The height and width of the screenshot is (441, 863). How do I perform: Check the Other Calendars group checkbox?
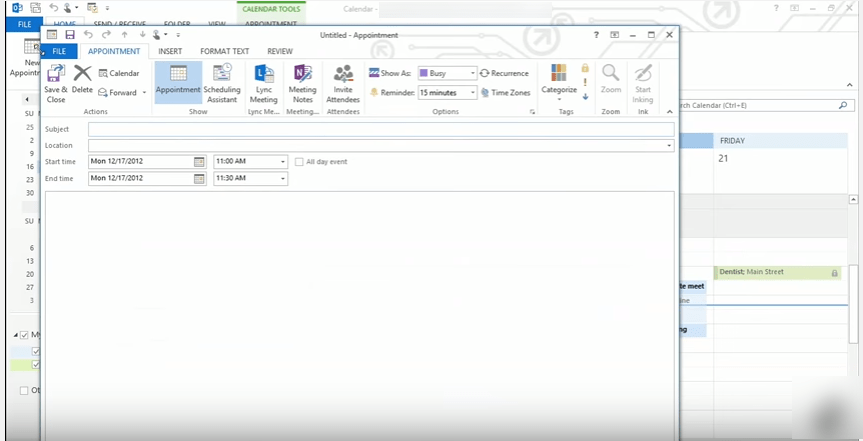tap(24, 390)
